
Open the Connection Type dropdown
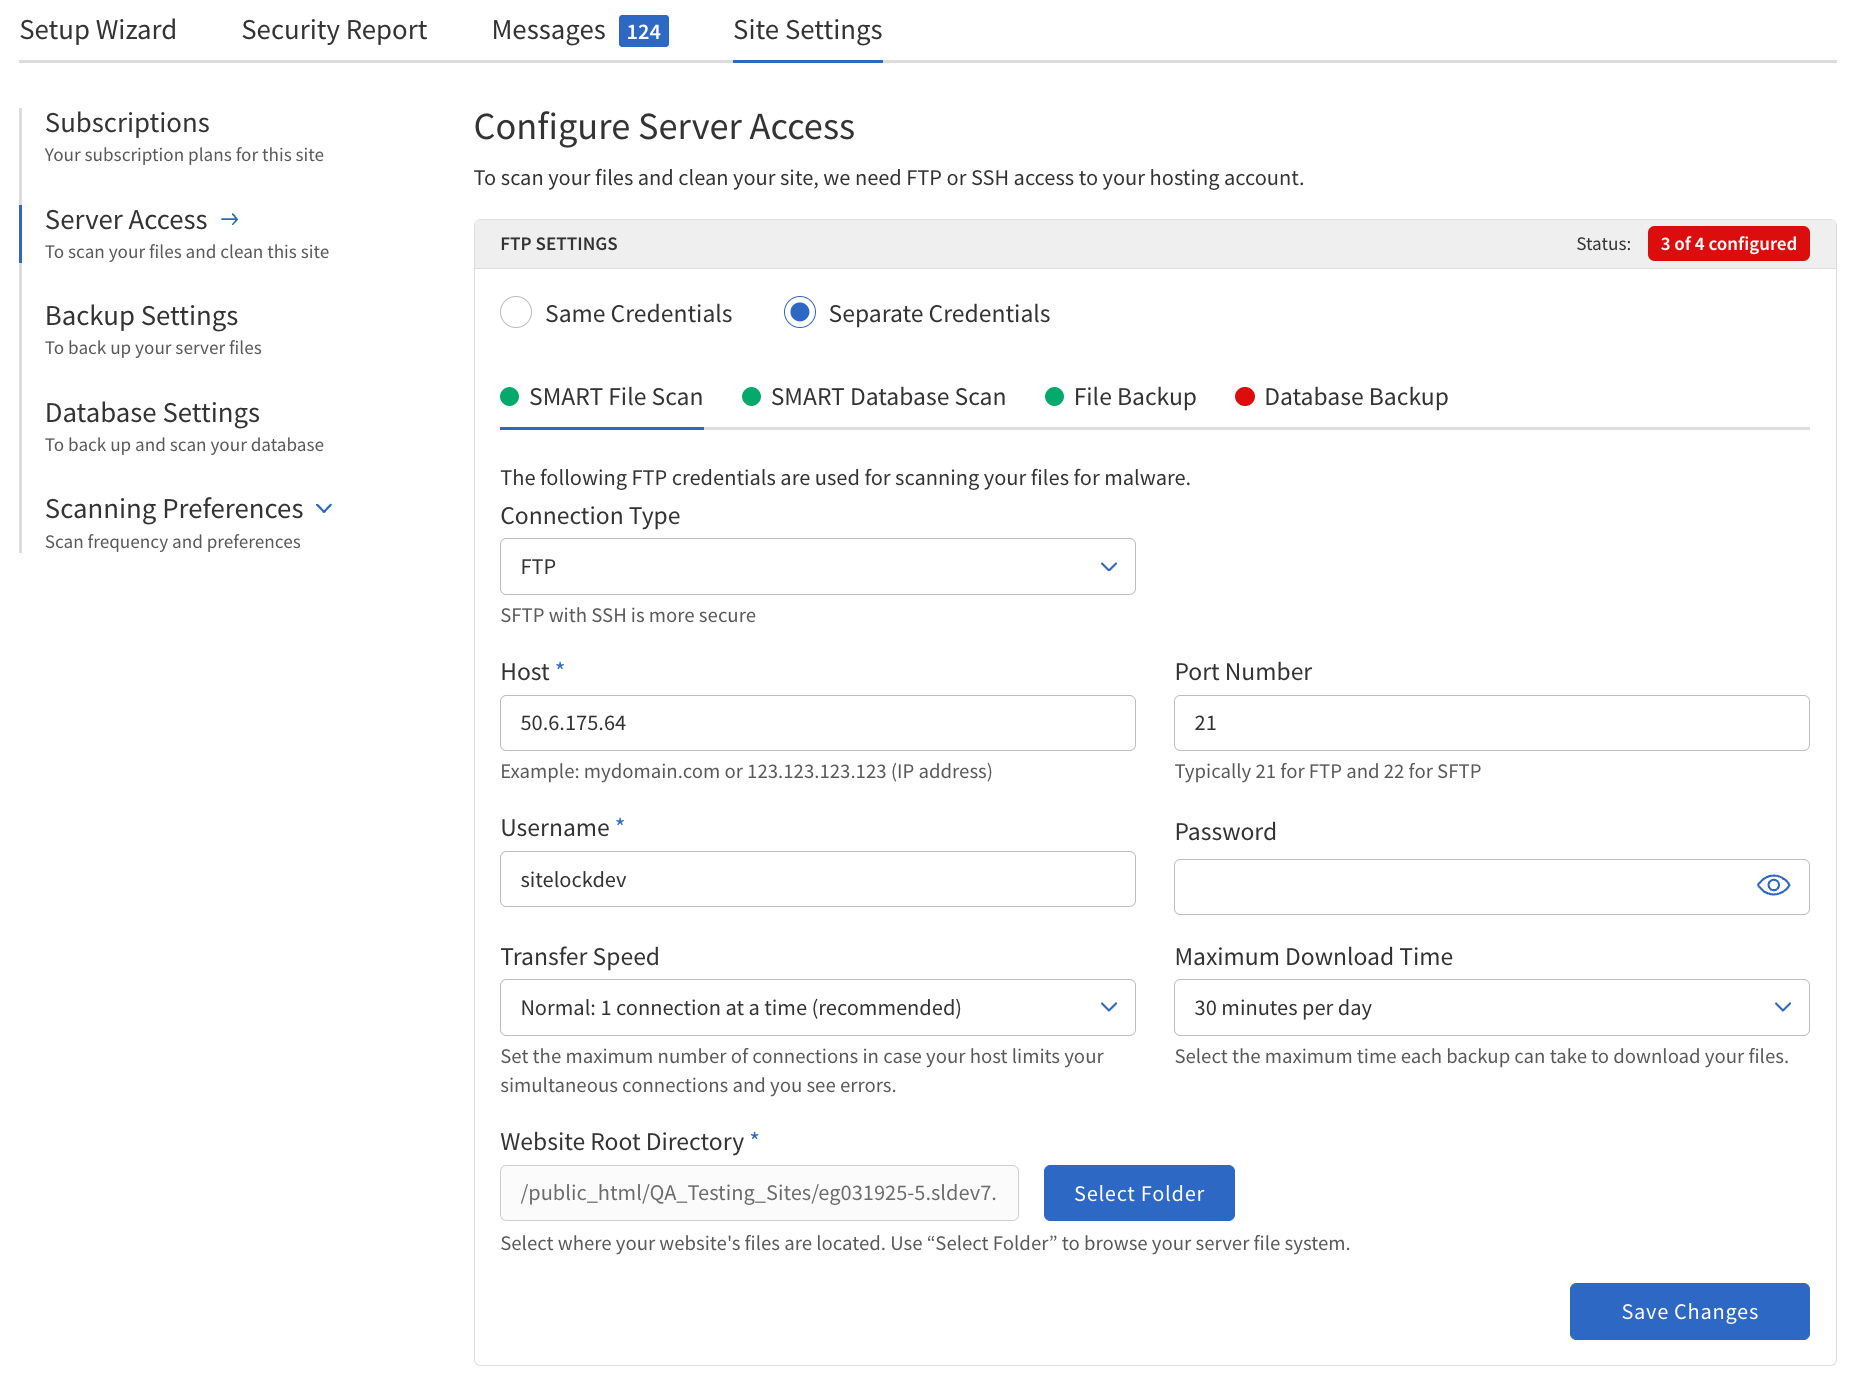pos(817,567)
